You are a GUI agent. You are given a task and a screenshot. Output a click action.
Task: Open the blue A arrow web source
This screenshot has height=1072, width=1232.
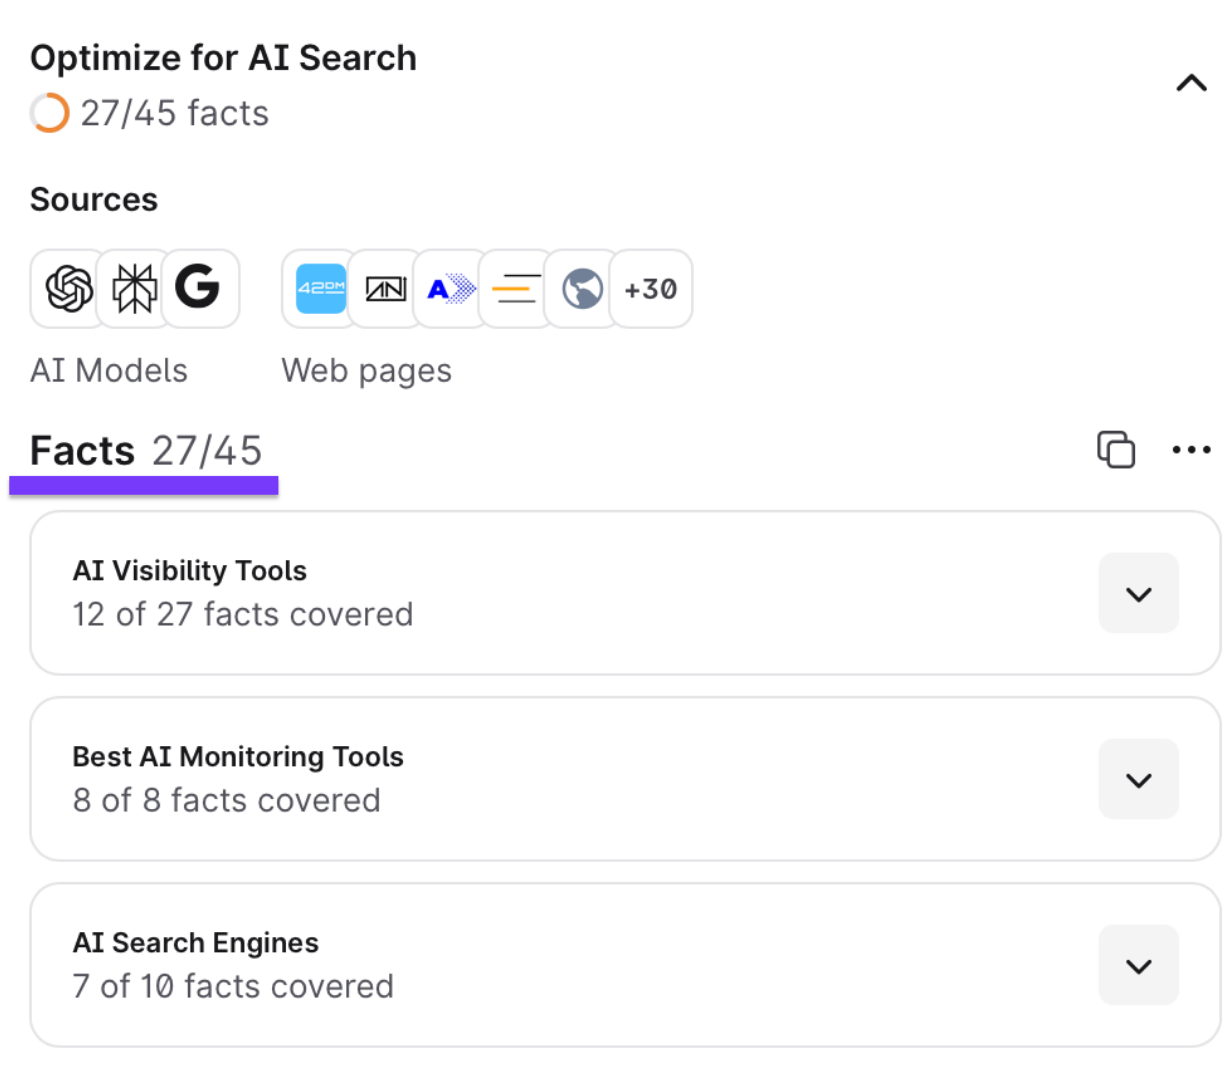tap(451, 289)
